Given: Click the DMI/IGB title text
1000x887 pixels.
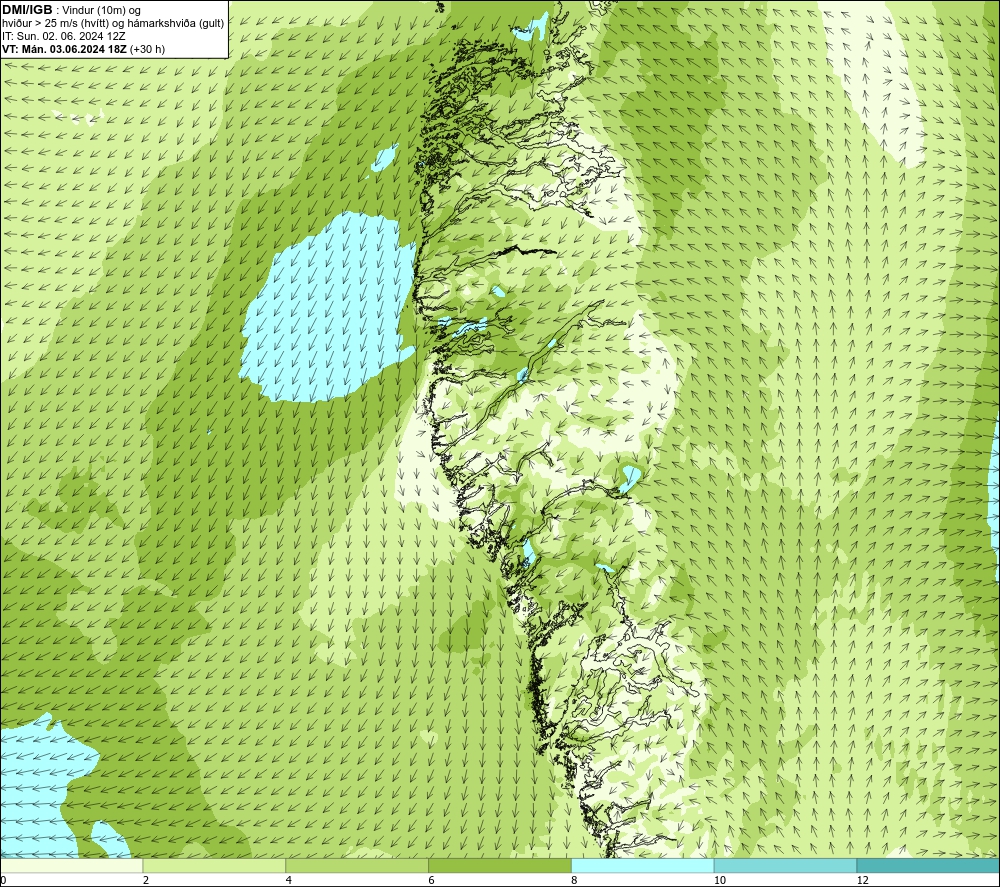Looking at the screenshot, I should (x=27, y=10).
